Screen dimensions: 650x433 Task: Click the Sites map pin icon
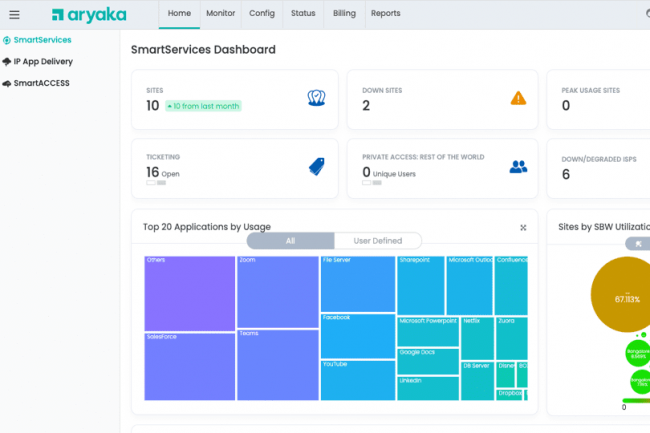pos(316,98)
